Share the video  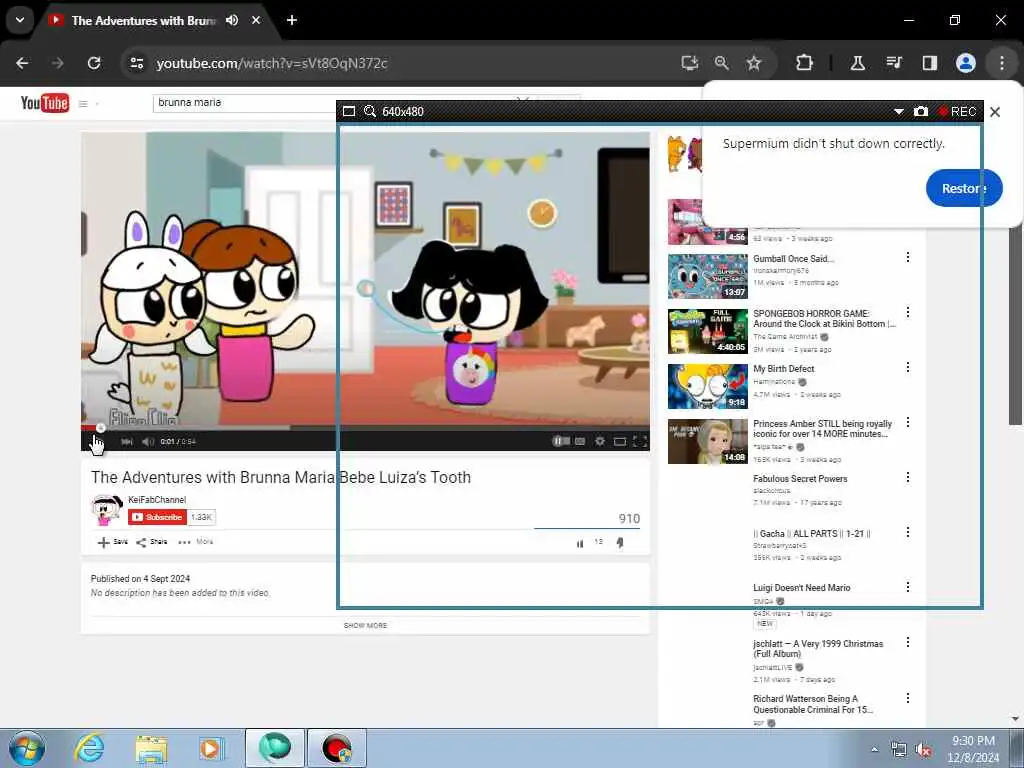152,542
